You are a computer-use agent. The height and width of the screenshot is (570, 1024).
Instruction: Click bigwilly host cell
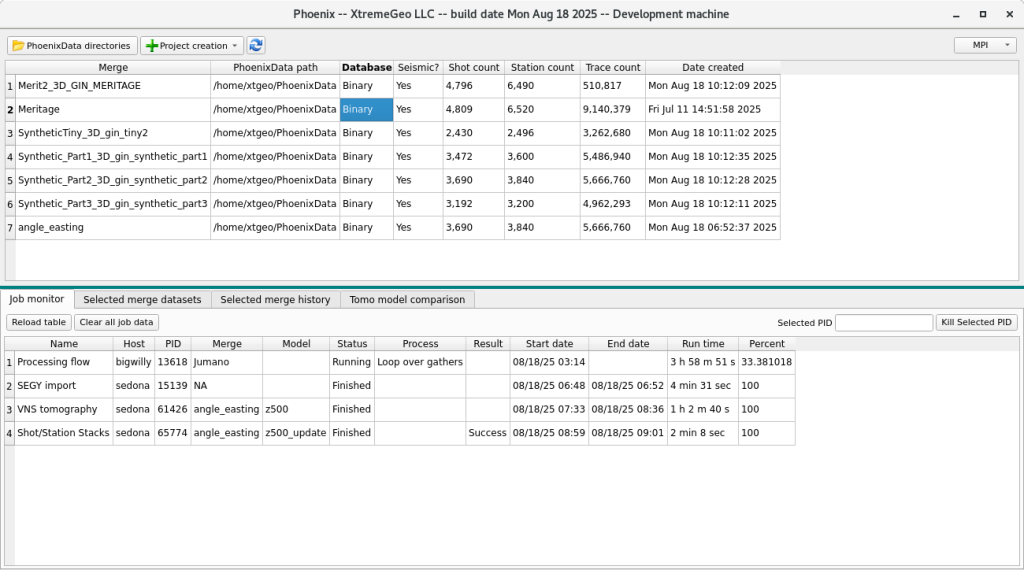coord(133,362)
